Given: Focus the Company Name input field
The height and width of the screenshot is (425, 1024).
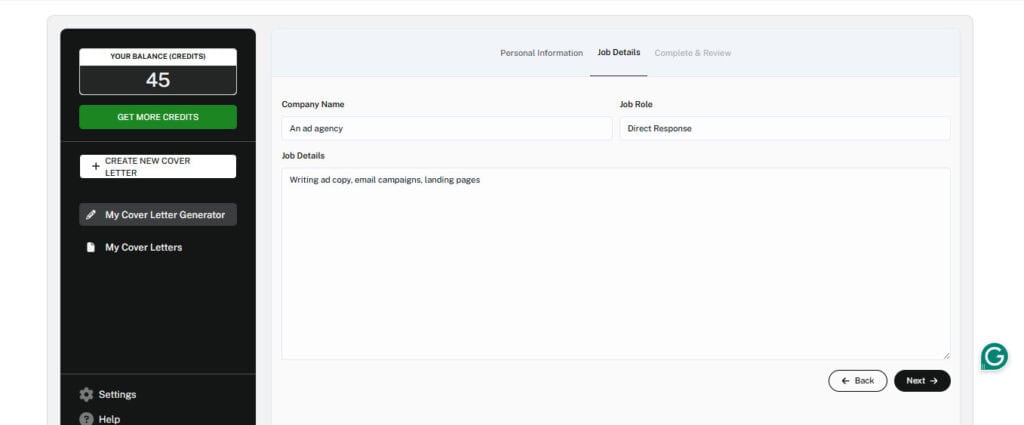Looking at the screenshot, I should [x=447, y=128].
